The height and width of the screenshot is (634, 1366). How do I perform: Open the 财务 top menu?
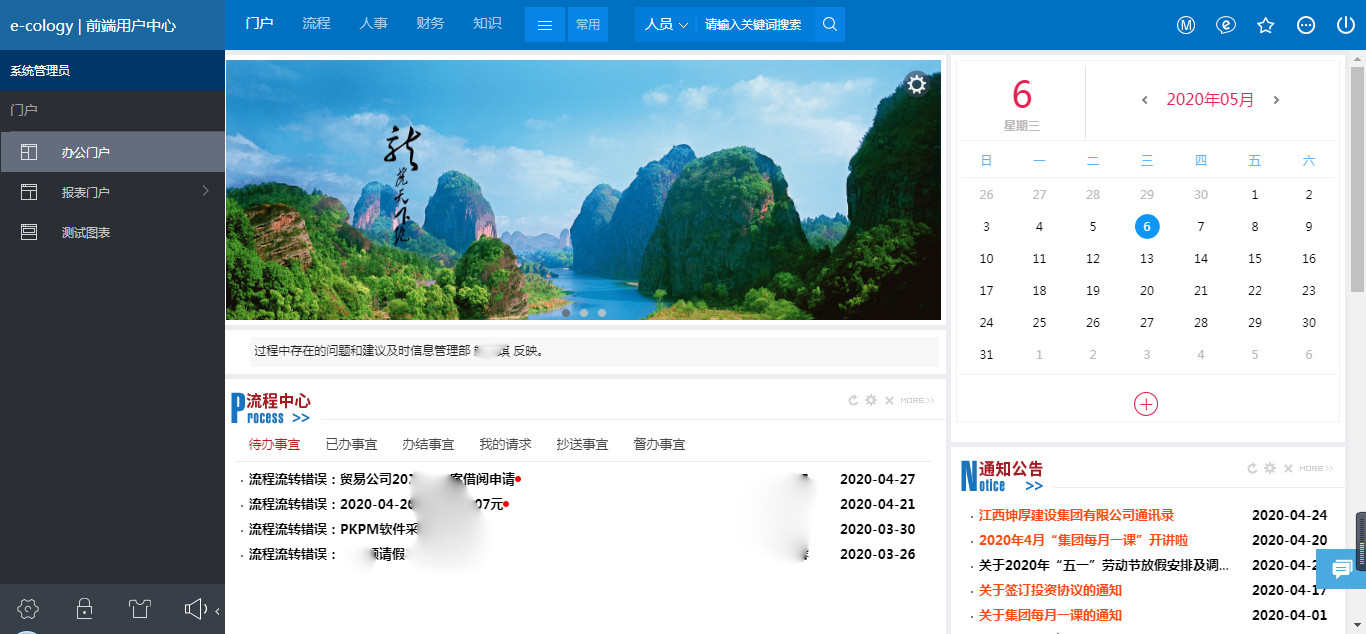click(430, 24)
